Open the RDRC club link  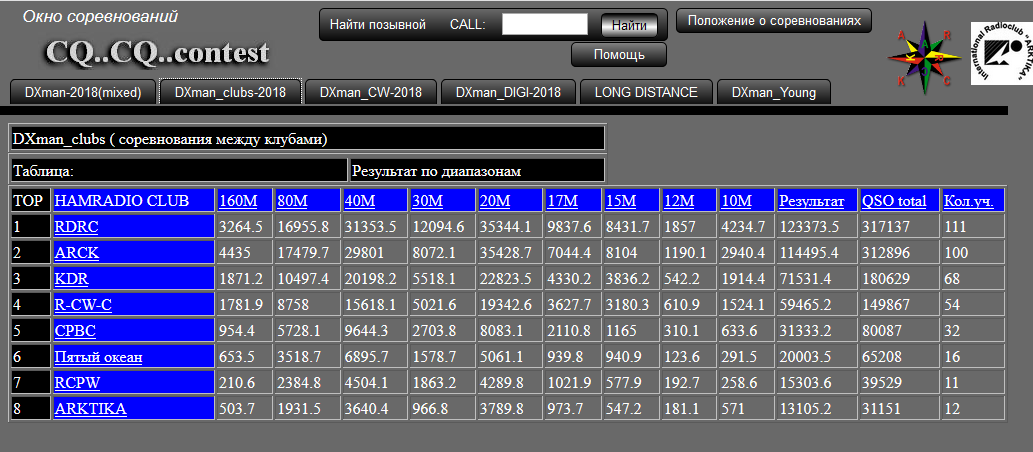(76, 227)
